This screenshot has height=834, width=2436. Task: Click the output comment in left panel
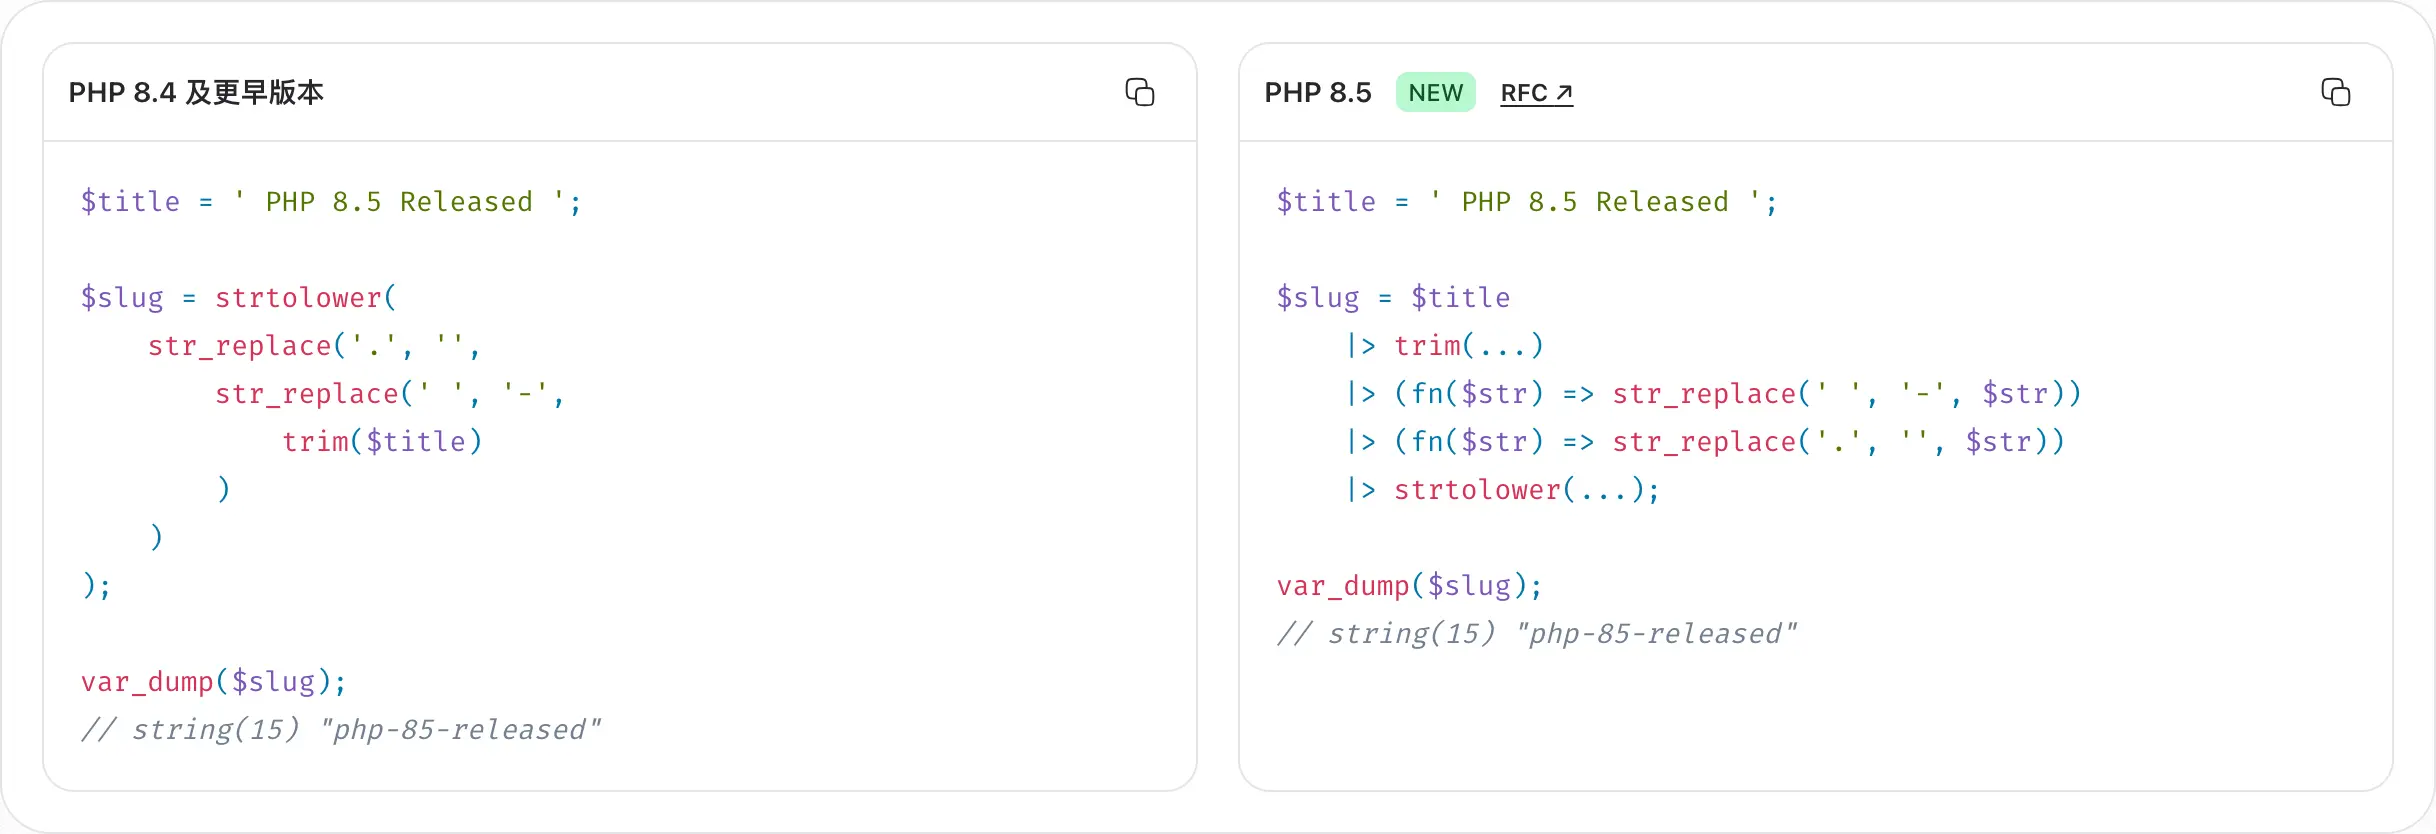click(340, 730)
